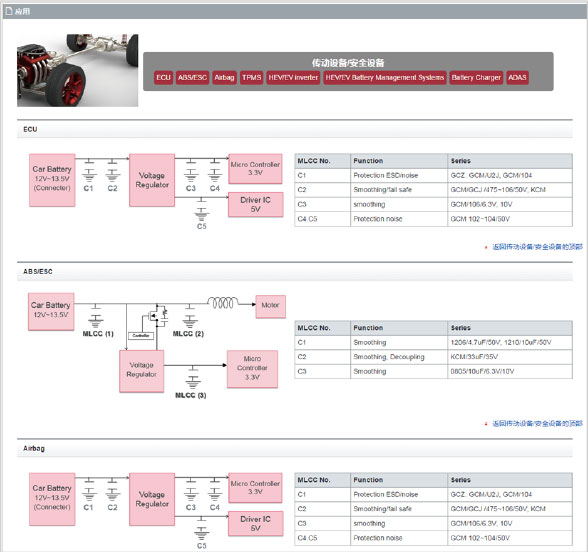Screen dimensions: 588x552
Task: Open the TPMS category button
Action: (x=251, y=78)
